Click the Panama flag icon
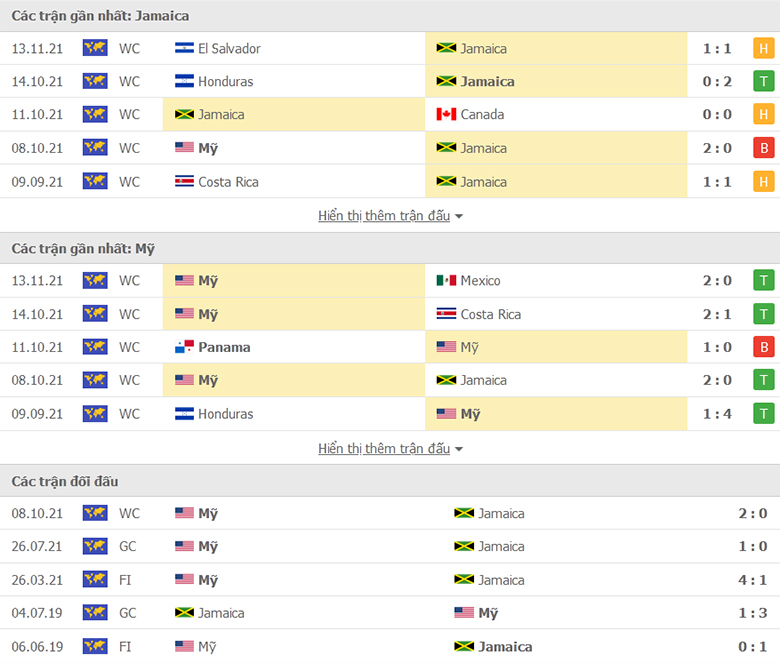Image resolution: width=780 pixels, height=663 pixels. (x=184, y=347)
